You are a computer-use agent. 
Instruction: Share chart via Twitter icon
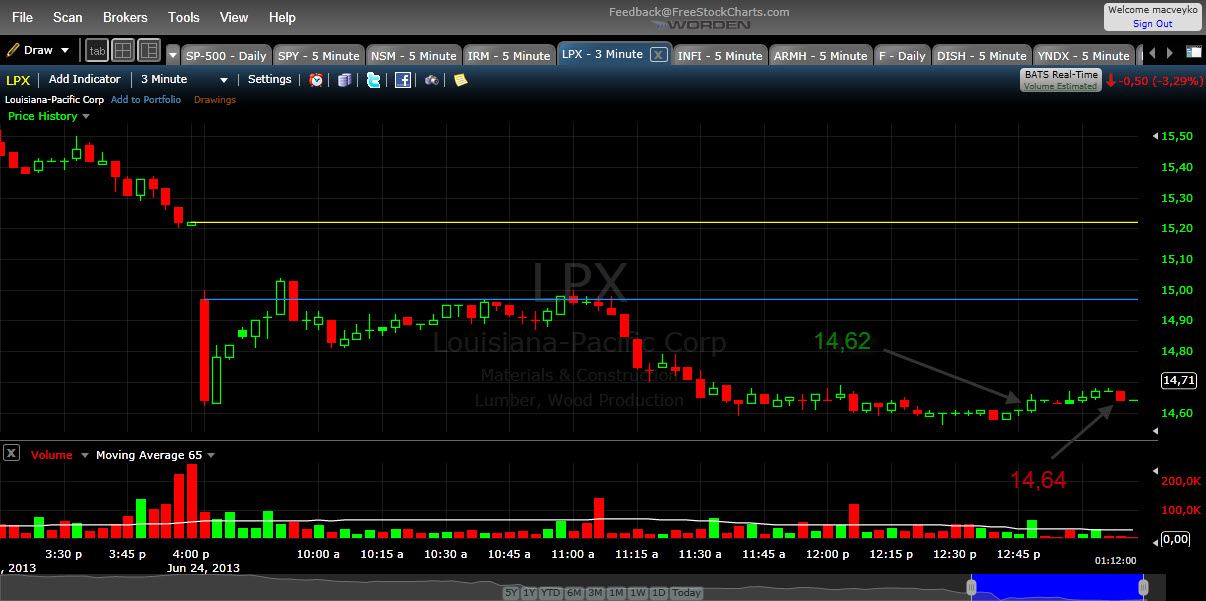[x=373, y=80]
